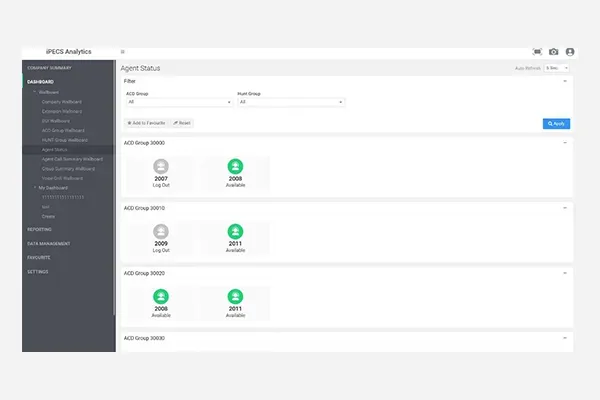Click the ACD Group 30020 heading
Image resolution: width=600 pixels, height=400 pixels.
click(x=144, y=273)
